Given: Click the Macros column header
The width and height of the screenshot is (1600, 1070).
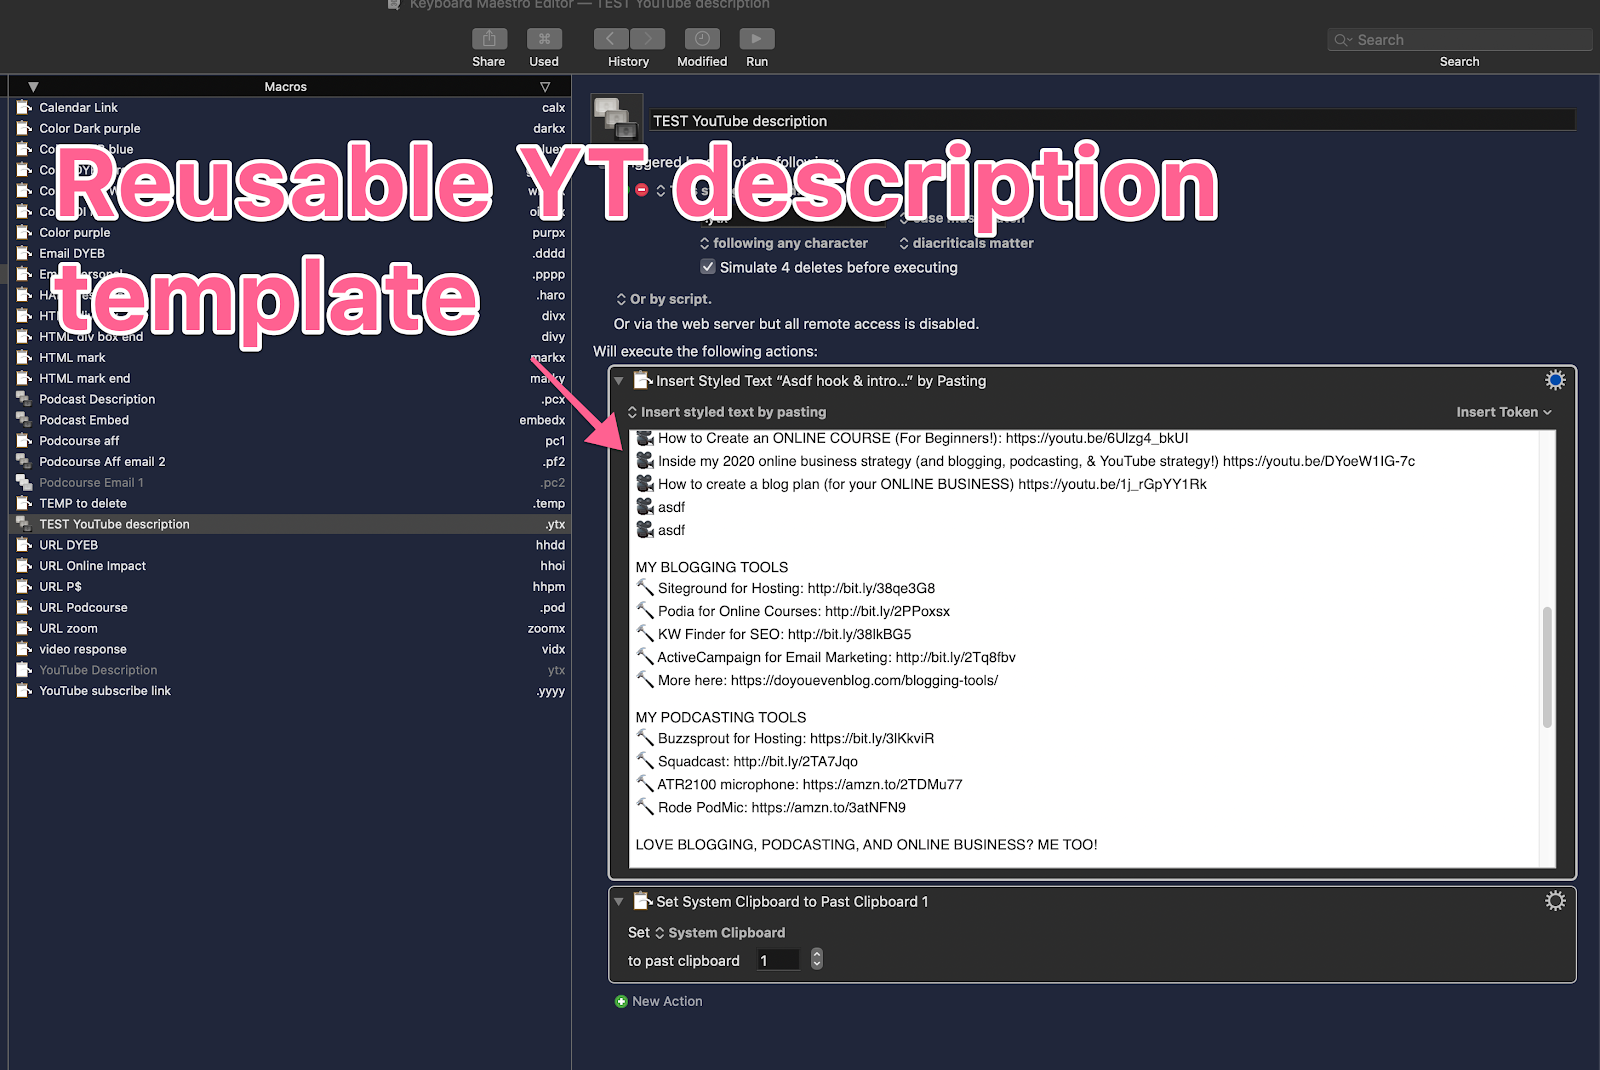Looking at the screenshot, I should point(285,87).
